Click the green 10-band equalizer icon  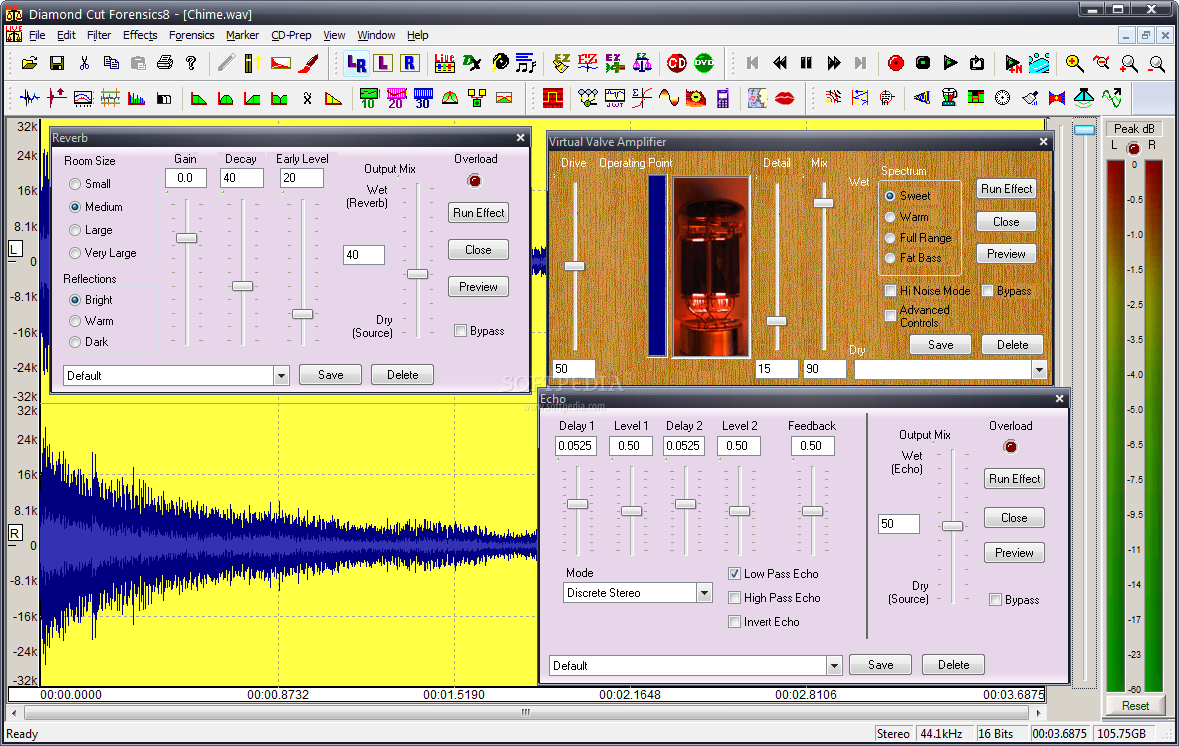coord(368,98)
